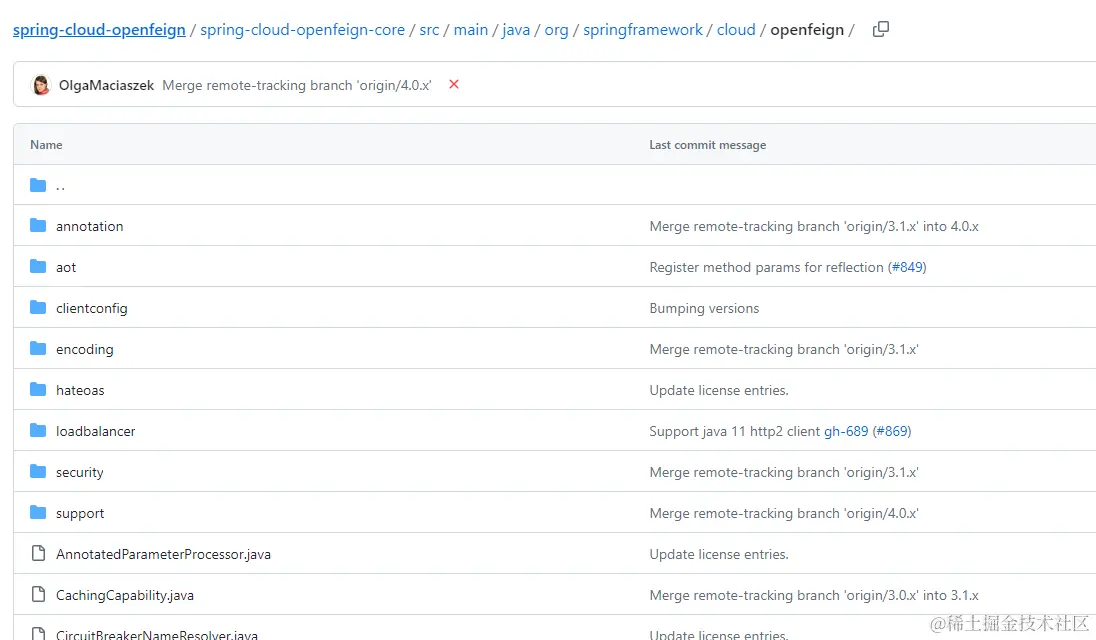Click the security folder icon
1096x640 pixels.
[38, 472]
